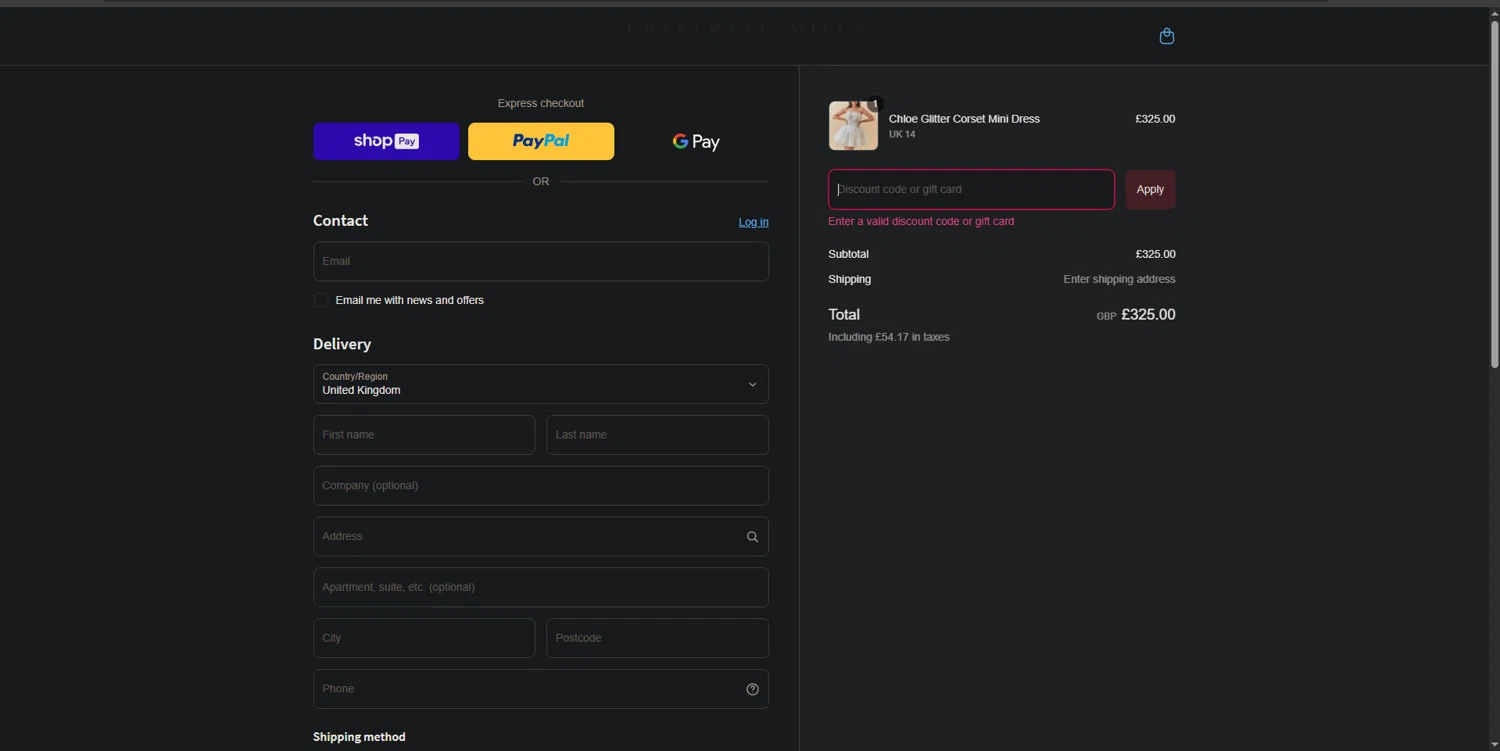Open the shopping bag cart icon
Image resolution: width=1500 pixels, height=751 pixels.
point(1166,36)
